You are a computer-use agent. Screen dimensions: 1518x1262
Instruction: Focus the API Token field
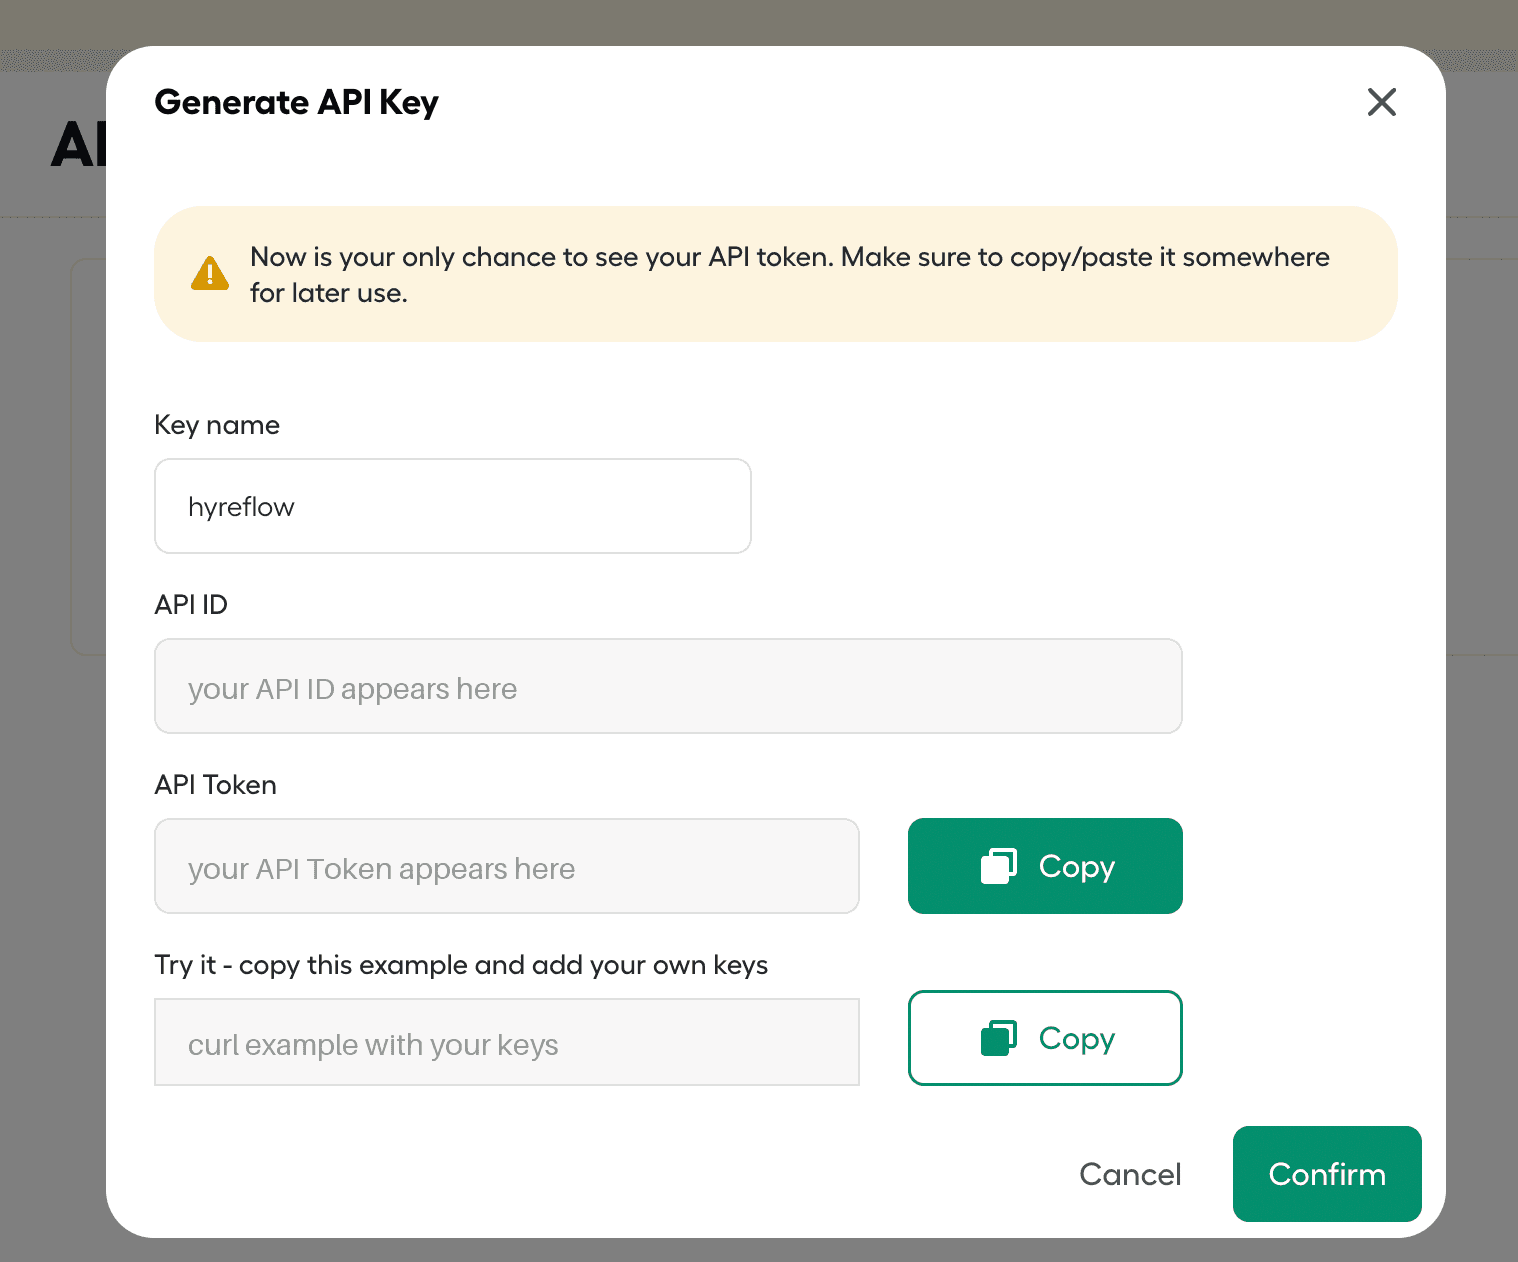pyautogui.click(x=507, y=866)
